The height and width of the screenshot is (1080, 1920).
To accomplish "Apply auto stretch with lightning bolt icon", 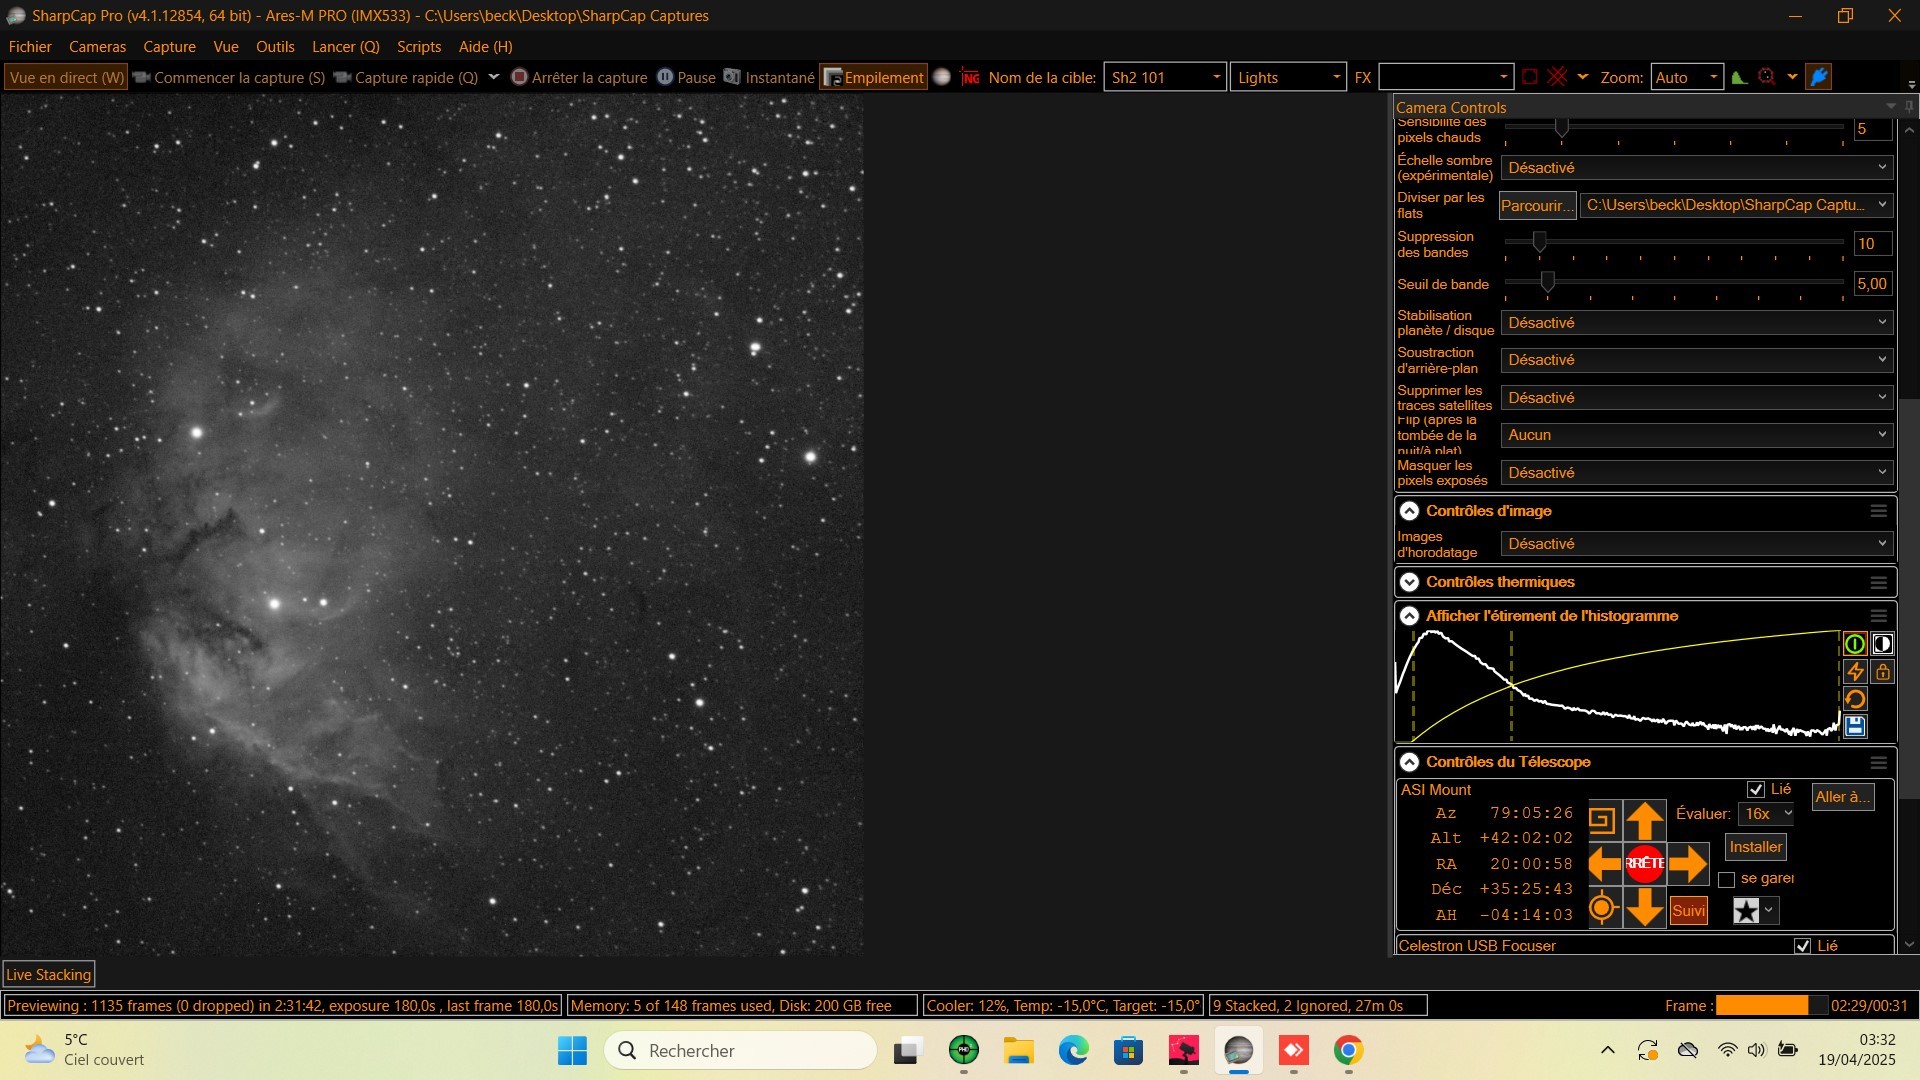I will [x=1855, y=672].
